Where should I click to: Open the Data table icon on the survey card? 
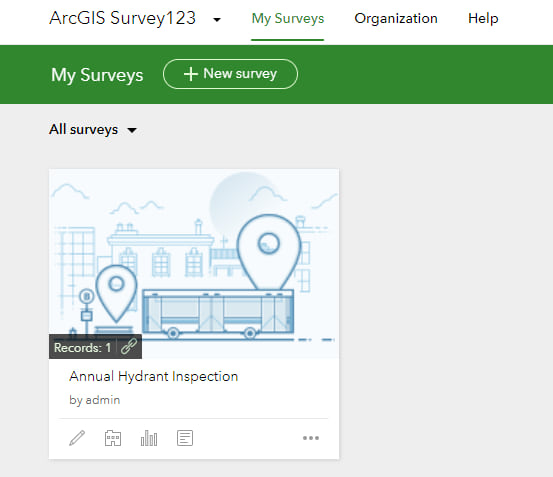tap(185, 438)
